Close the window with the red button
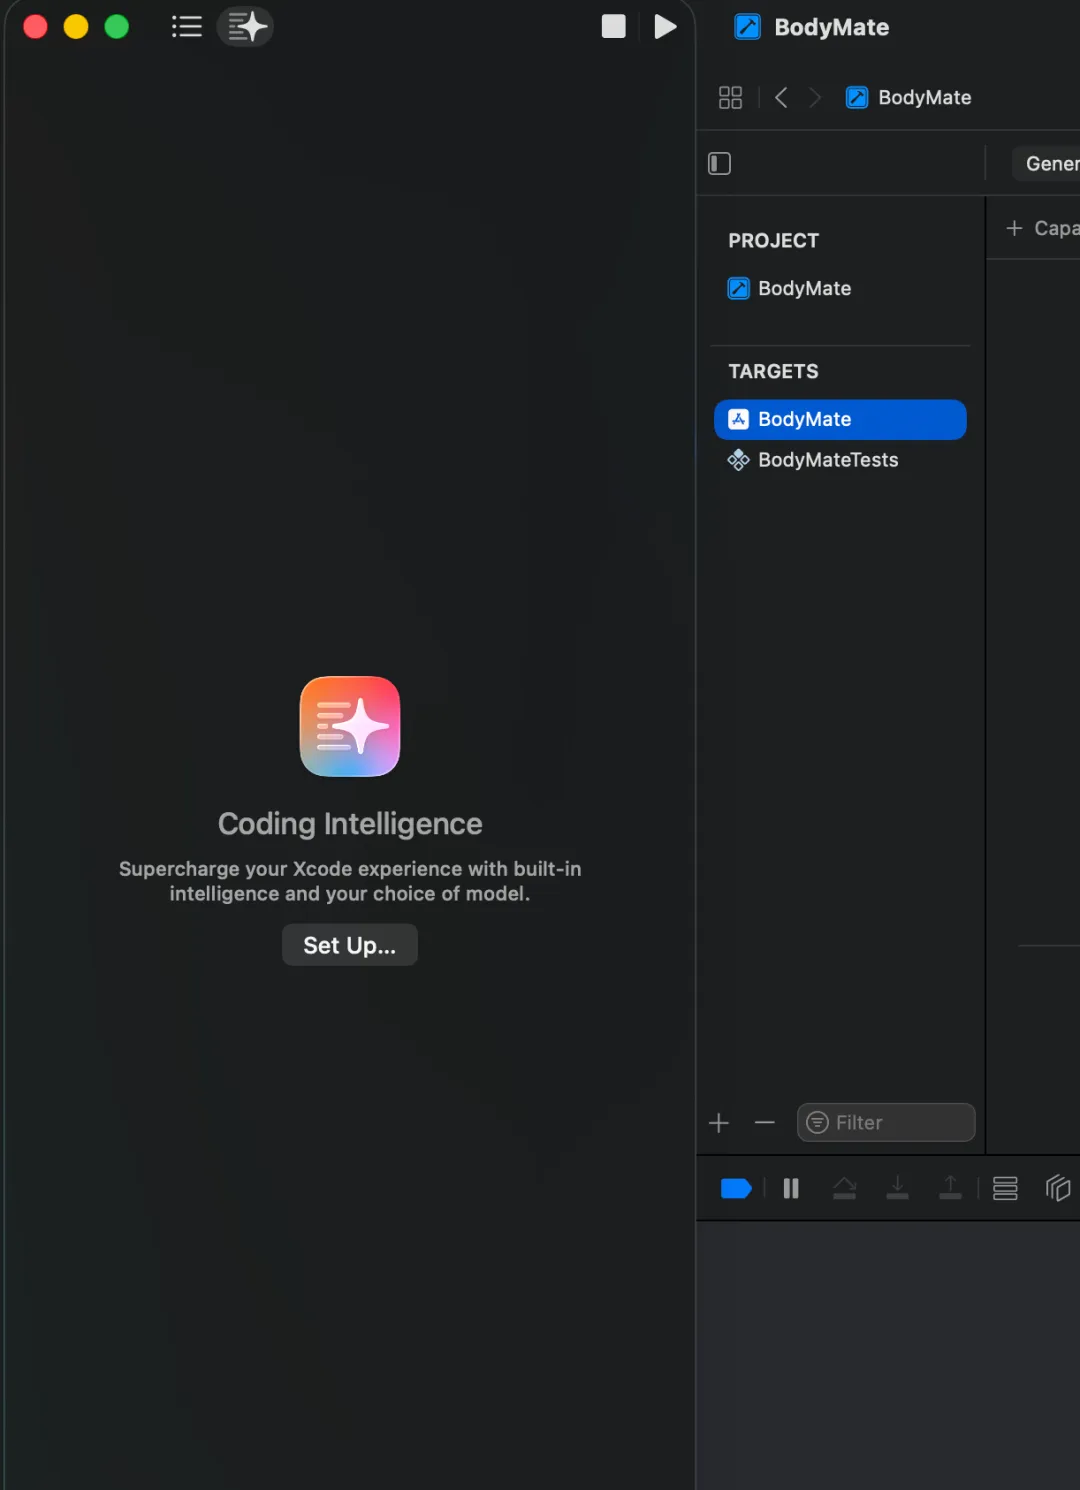Viewport: 1080px width, 1490px height. (x=36, y=27)
